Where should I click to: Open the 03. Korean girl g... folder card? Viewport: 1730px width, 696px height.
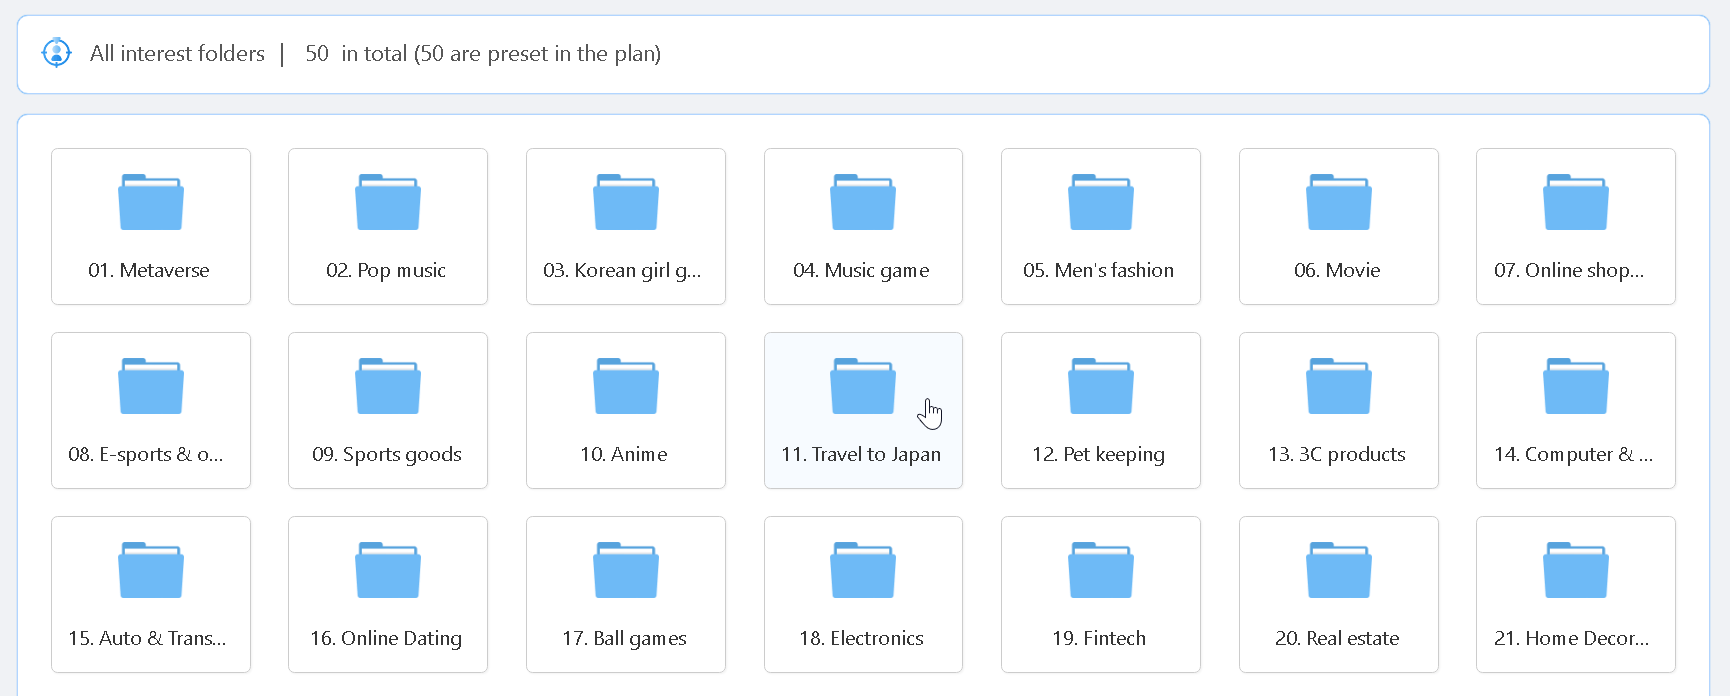click(625, 227)
